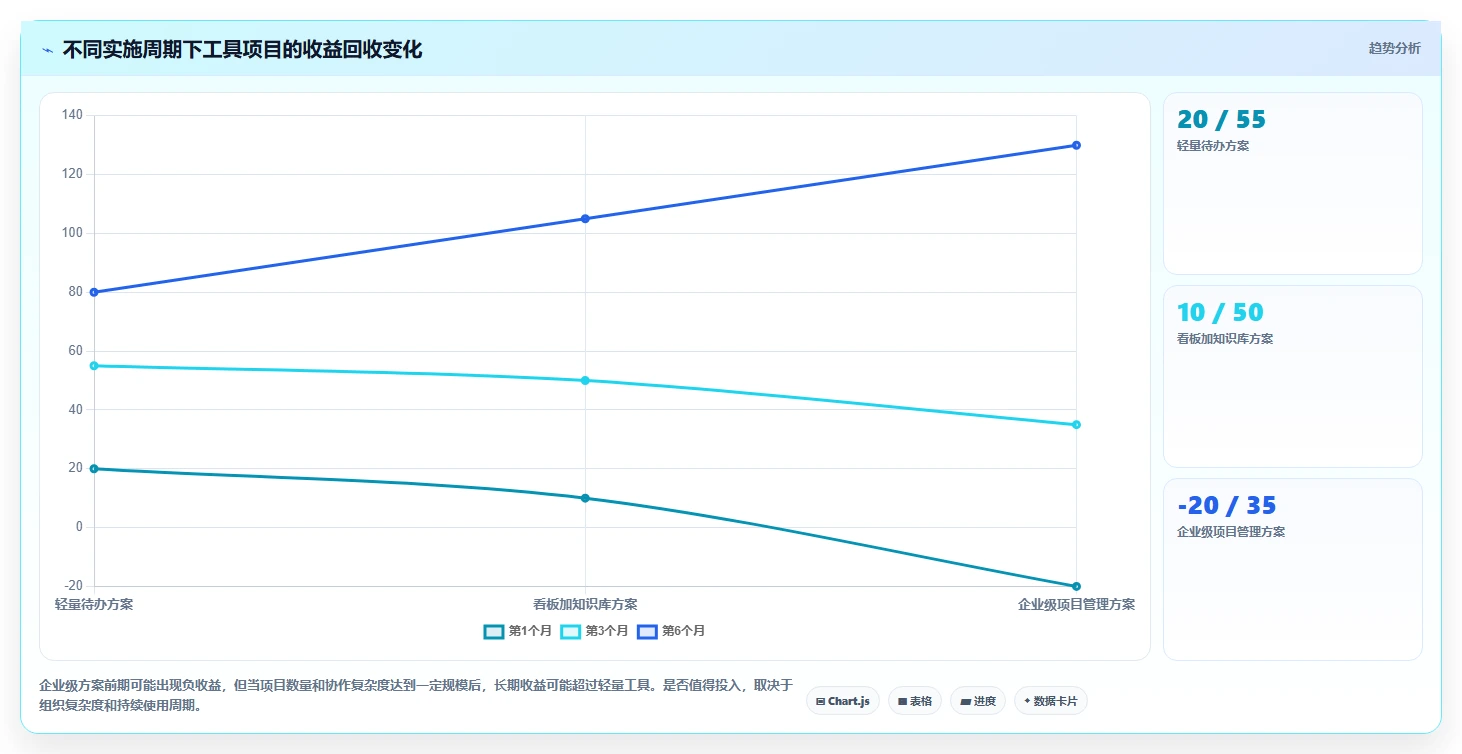
Task: Click the 趋势分析 label in header
Action: click(x=1394, y=49)
